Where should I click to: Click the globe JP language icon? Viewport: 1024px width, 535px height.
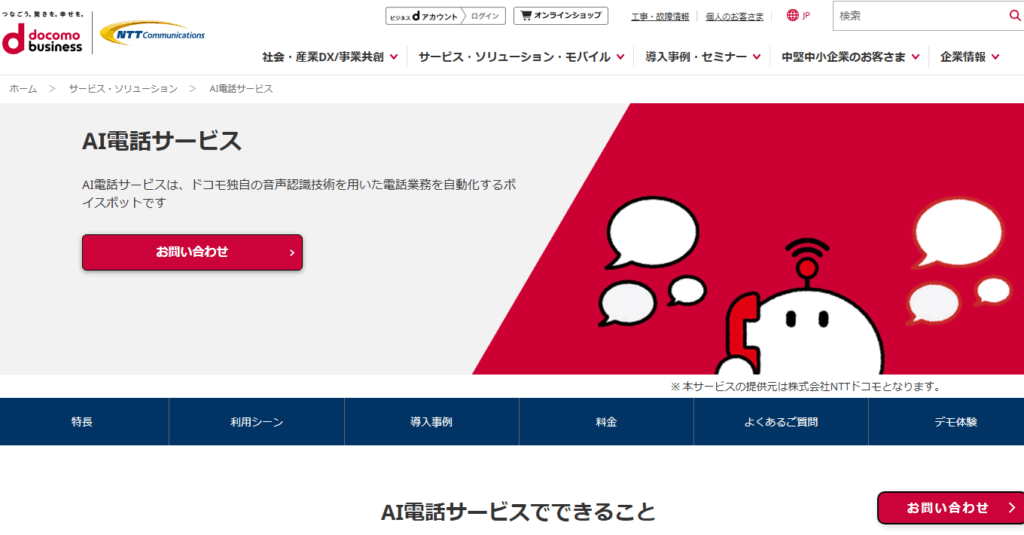click(x=798, y=16)
